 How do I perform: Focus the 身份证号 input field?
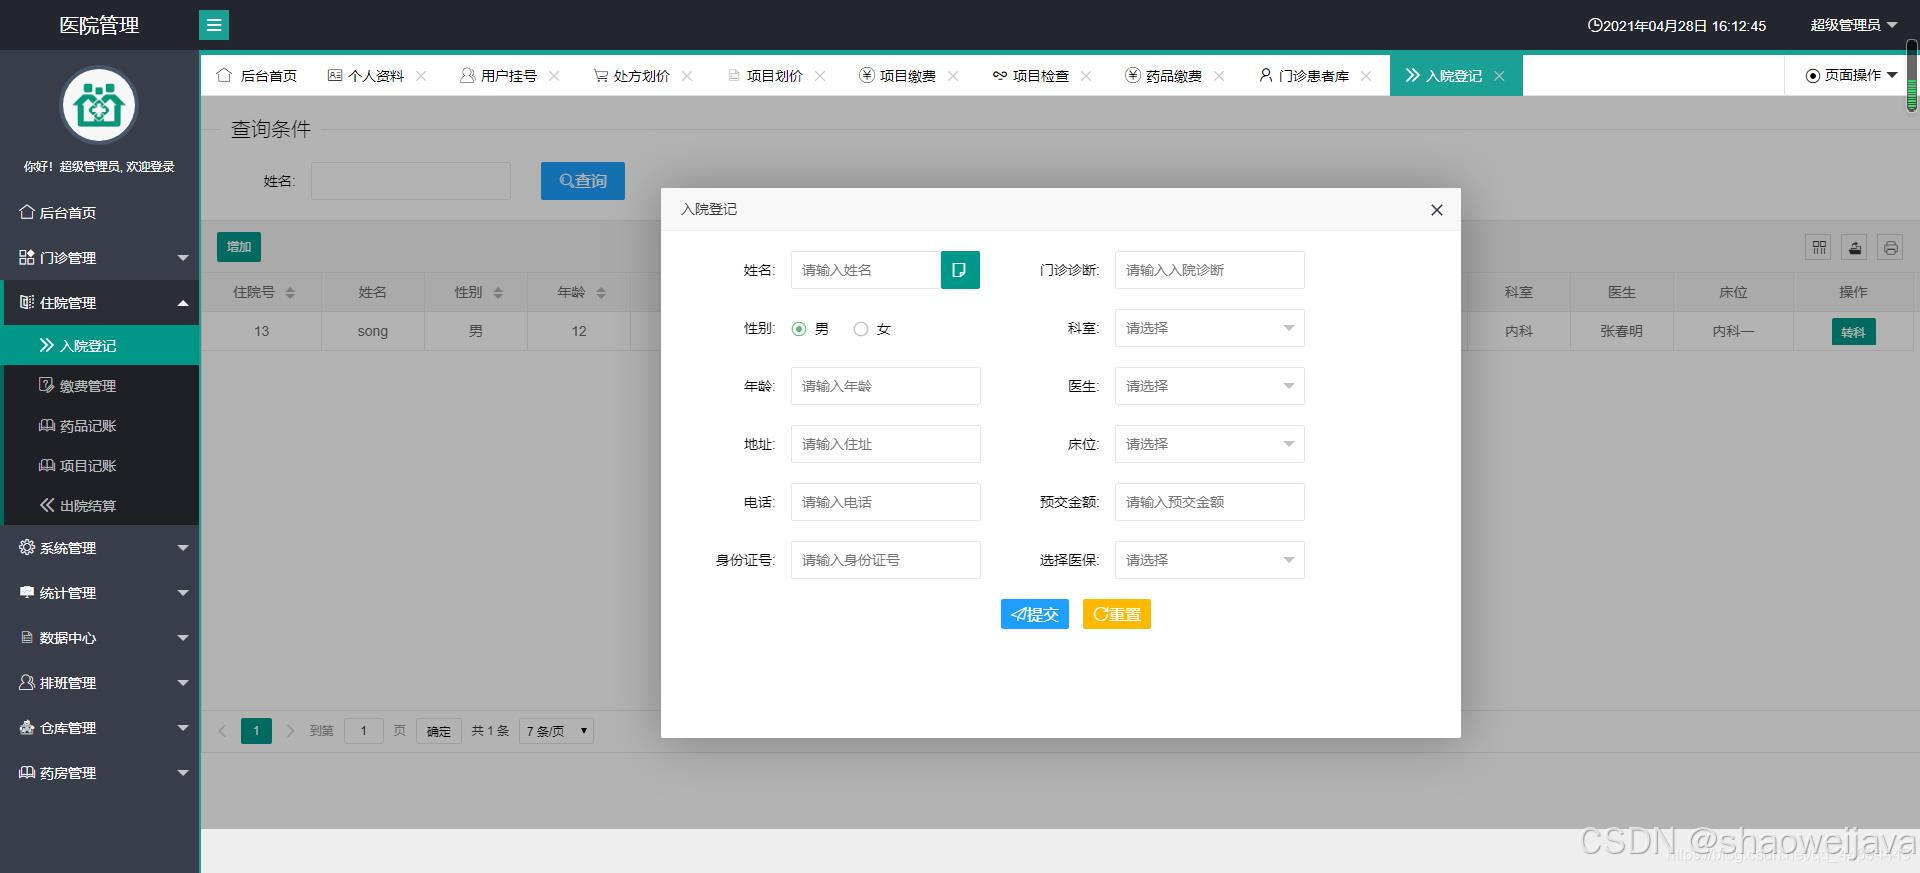[886, 560]
